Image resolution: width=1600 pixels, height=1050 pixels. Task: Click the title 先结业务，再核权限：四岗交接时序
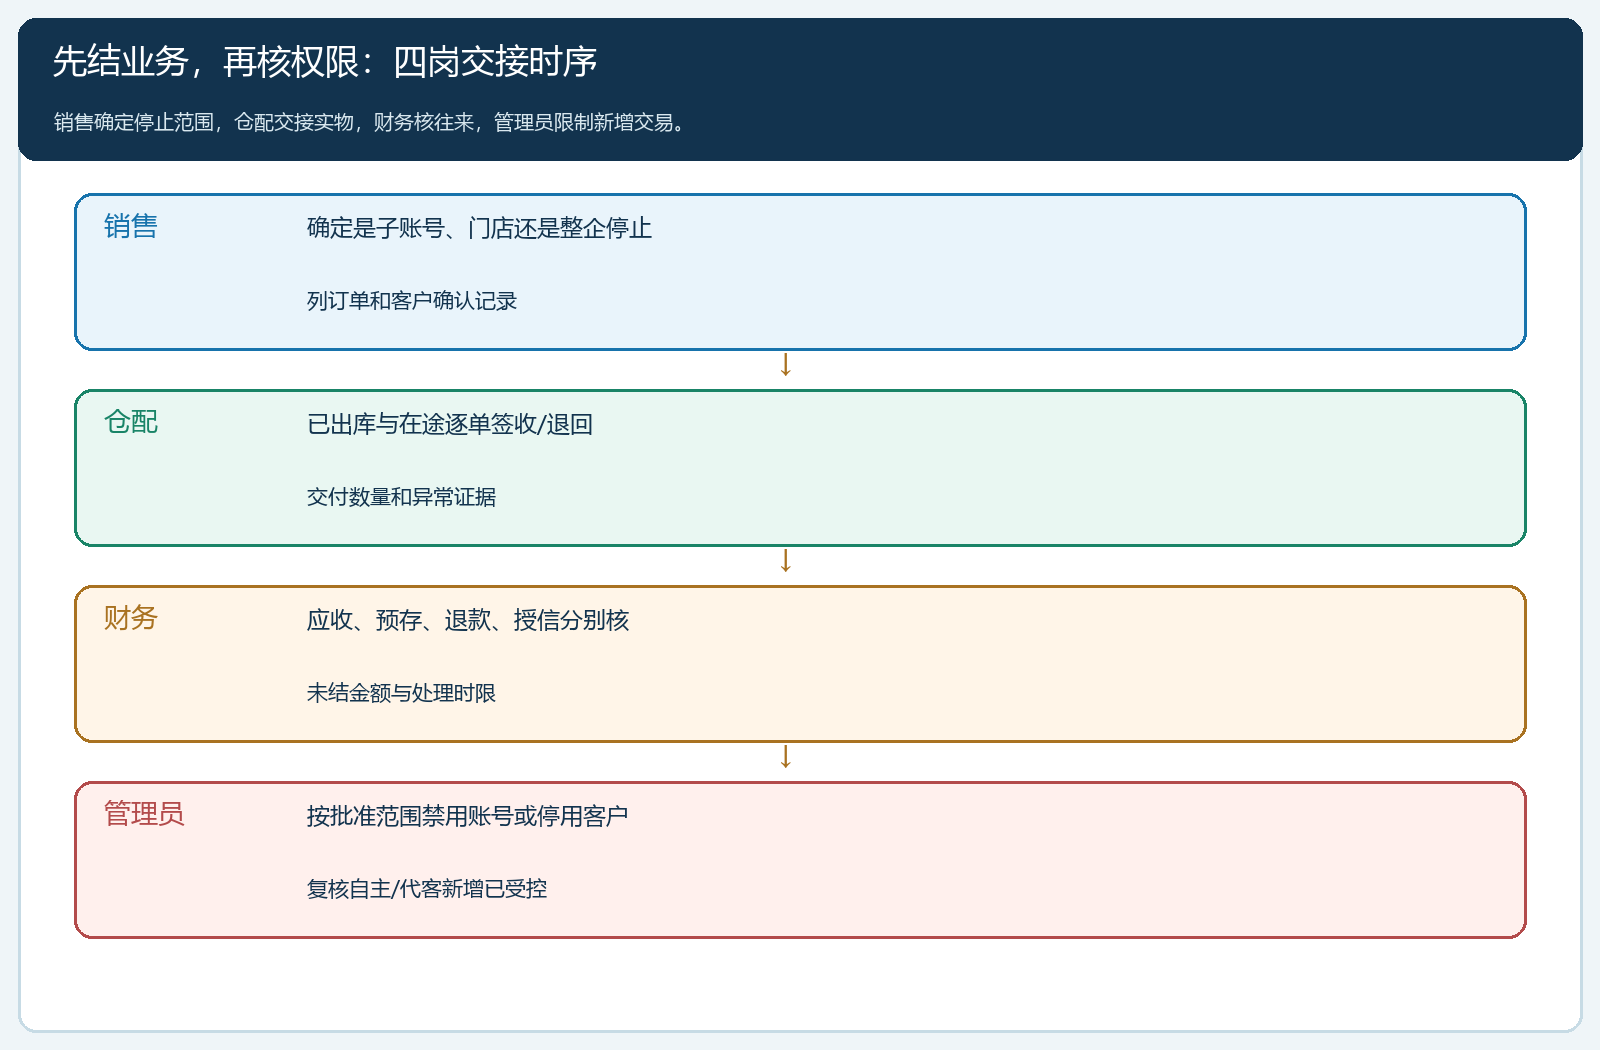[325, 62]
